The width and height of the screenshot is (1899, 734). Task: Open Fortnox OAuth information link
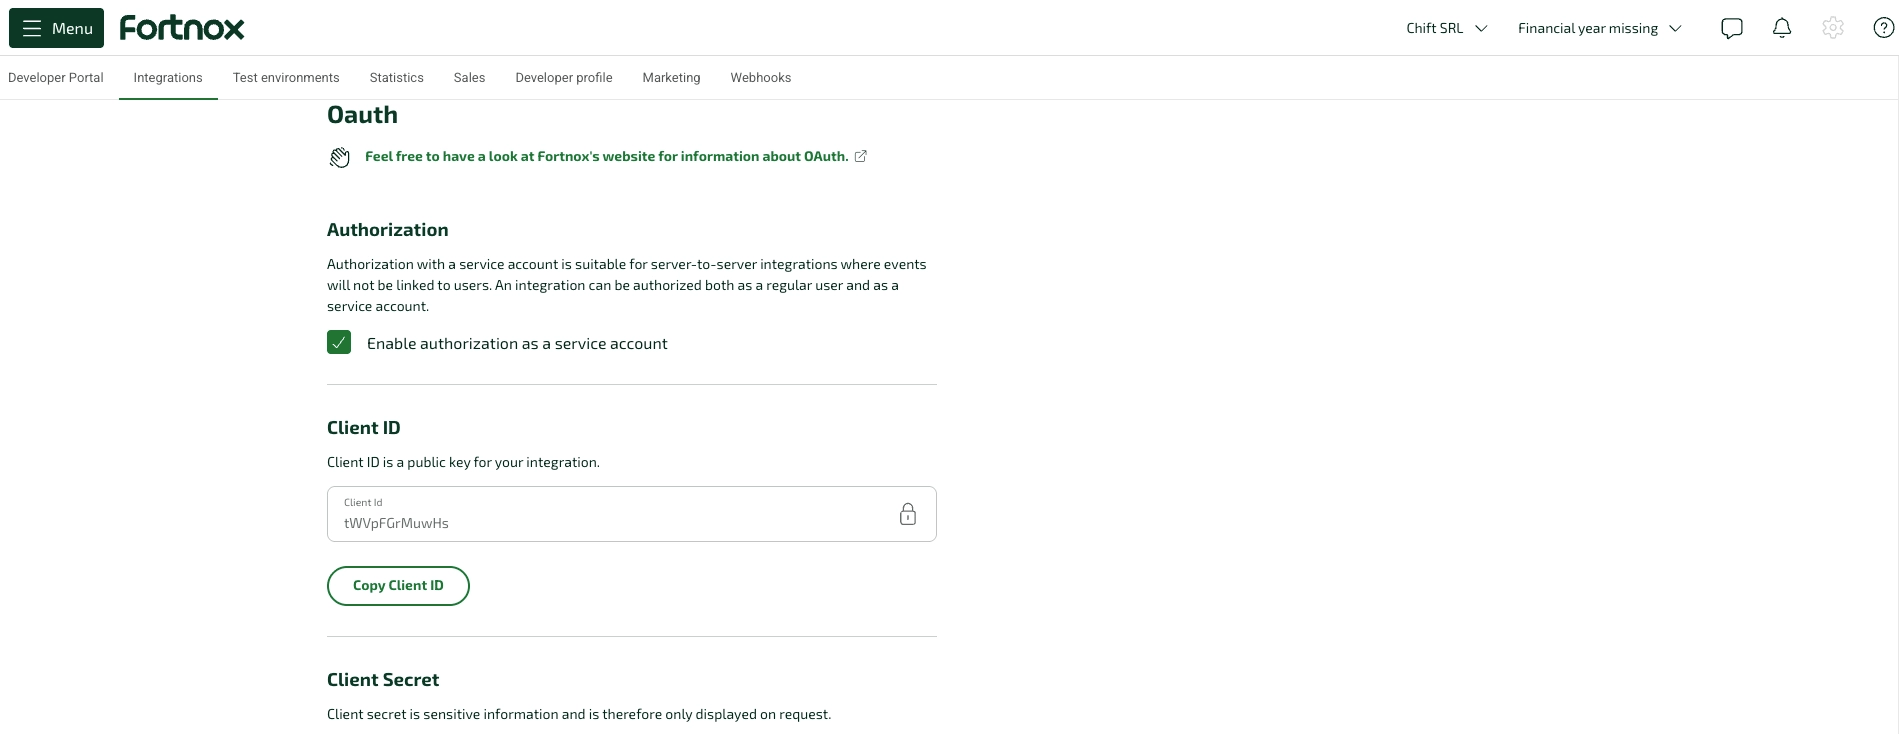click(606, 156)
